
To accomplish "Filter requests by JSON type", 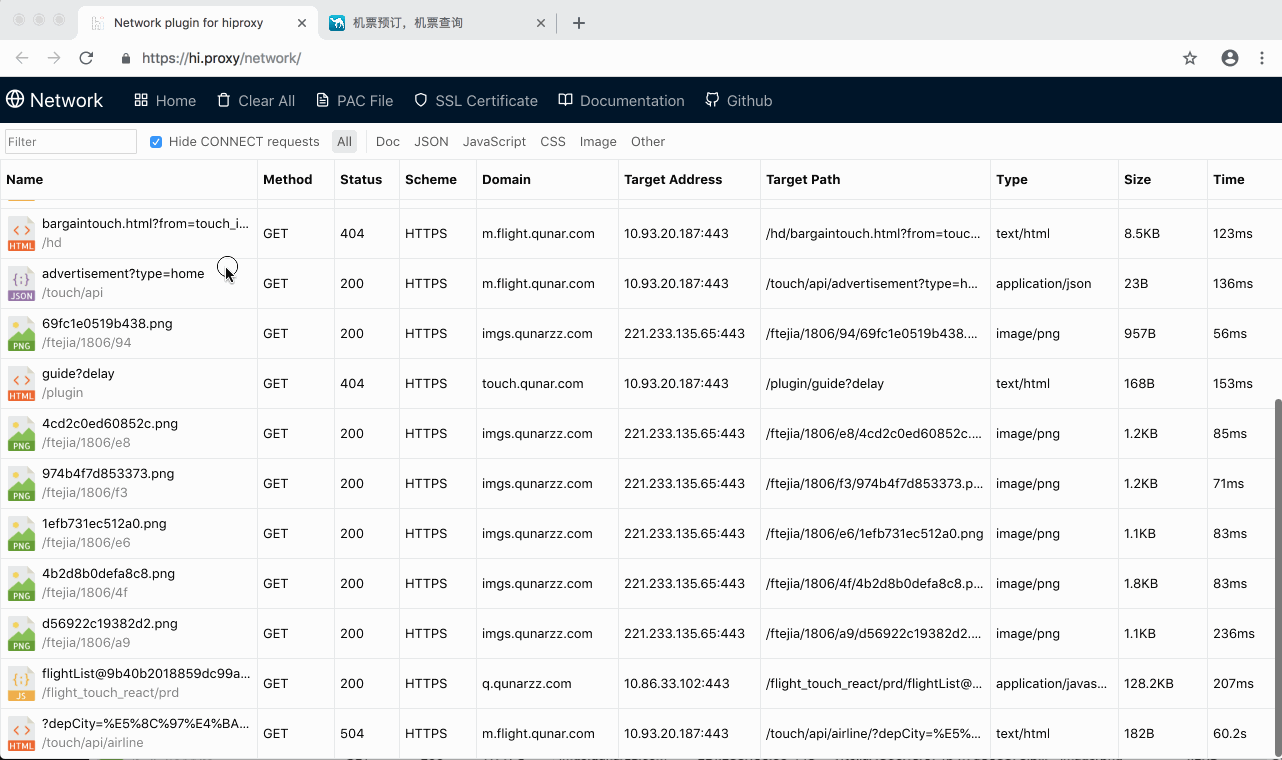I will [431, 142].
